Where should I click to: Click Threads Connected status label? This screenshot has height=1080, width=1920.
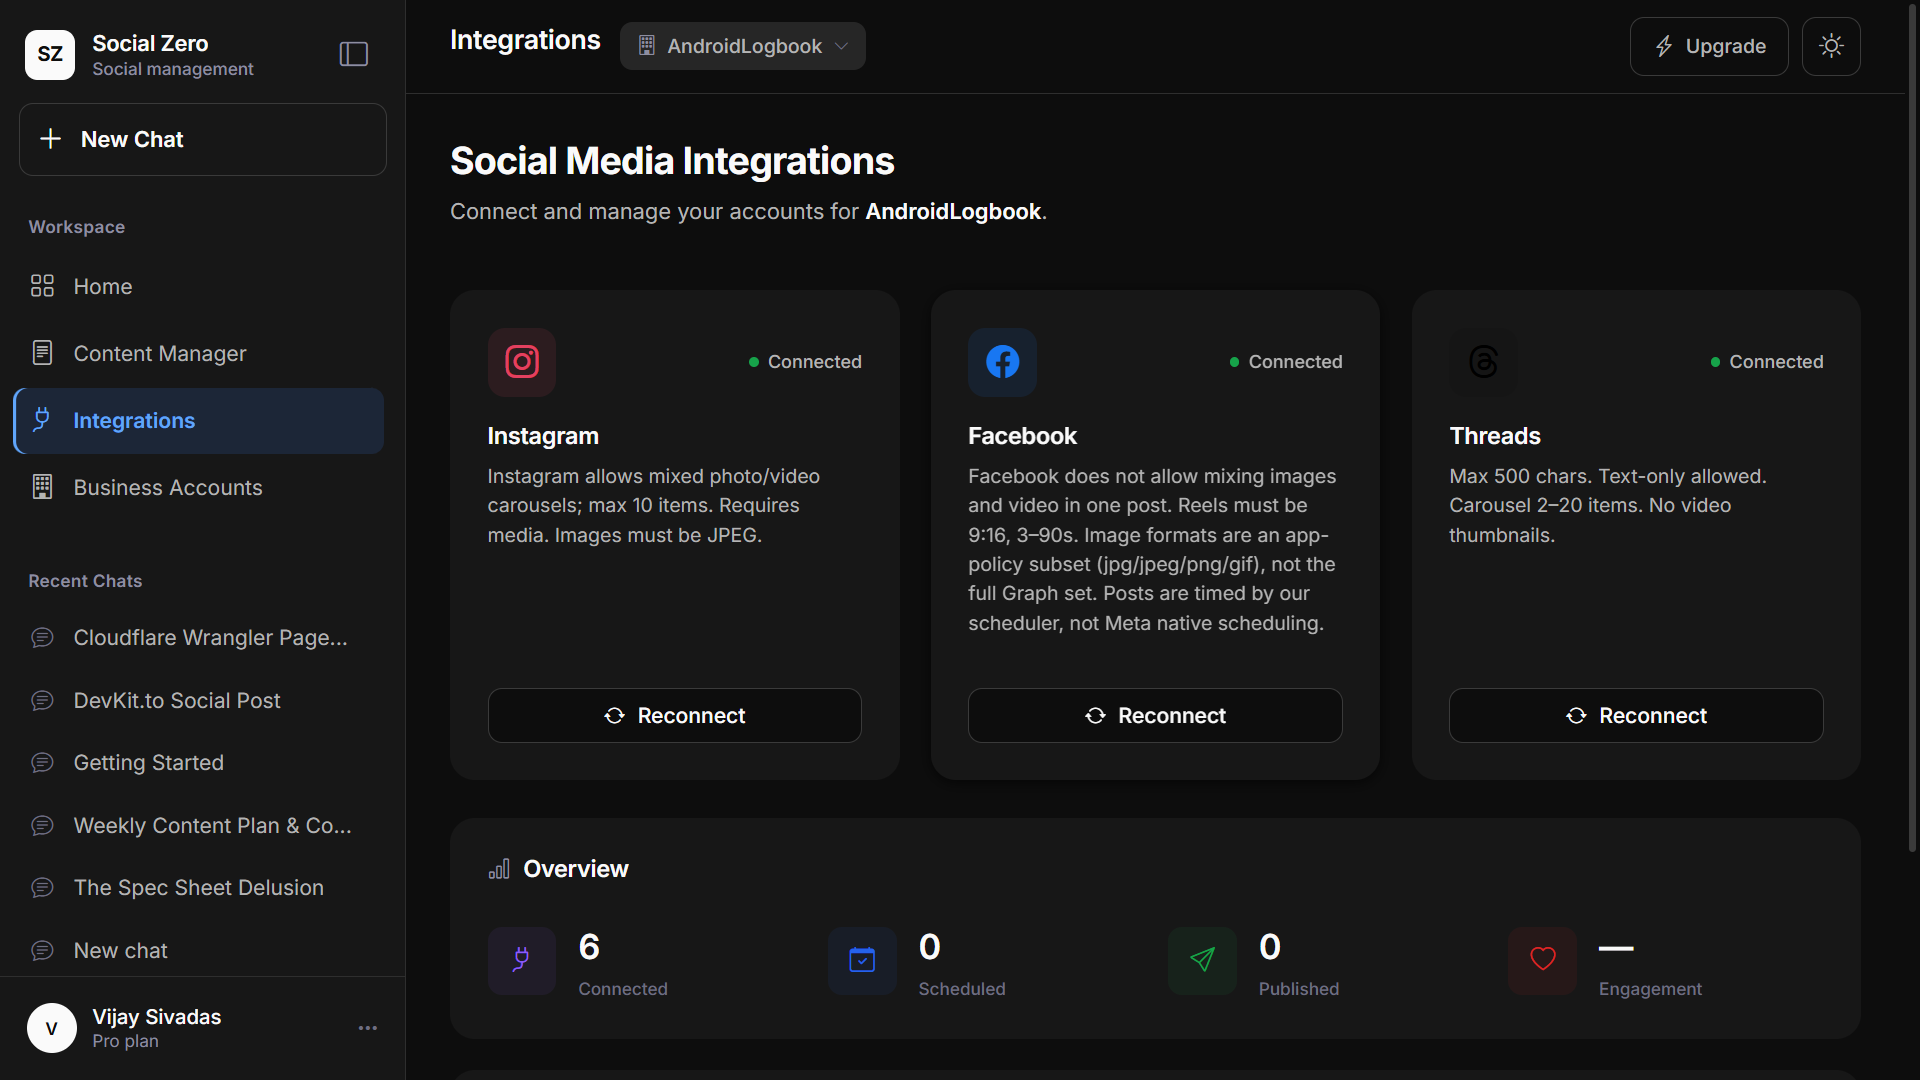coord(1767,362)
